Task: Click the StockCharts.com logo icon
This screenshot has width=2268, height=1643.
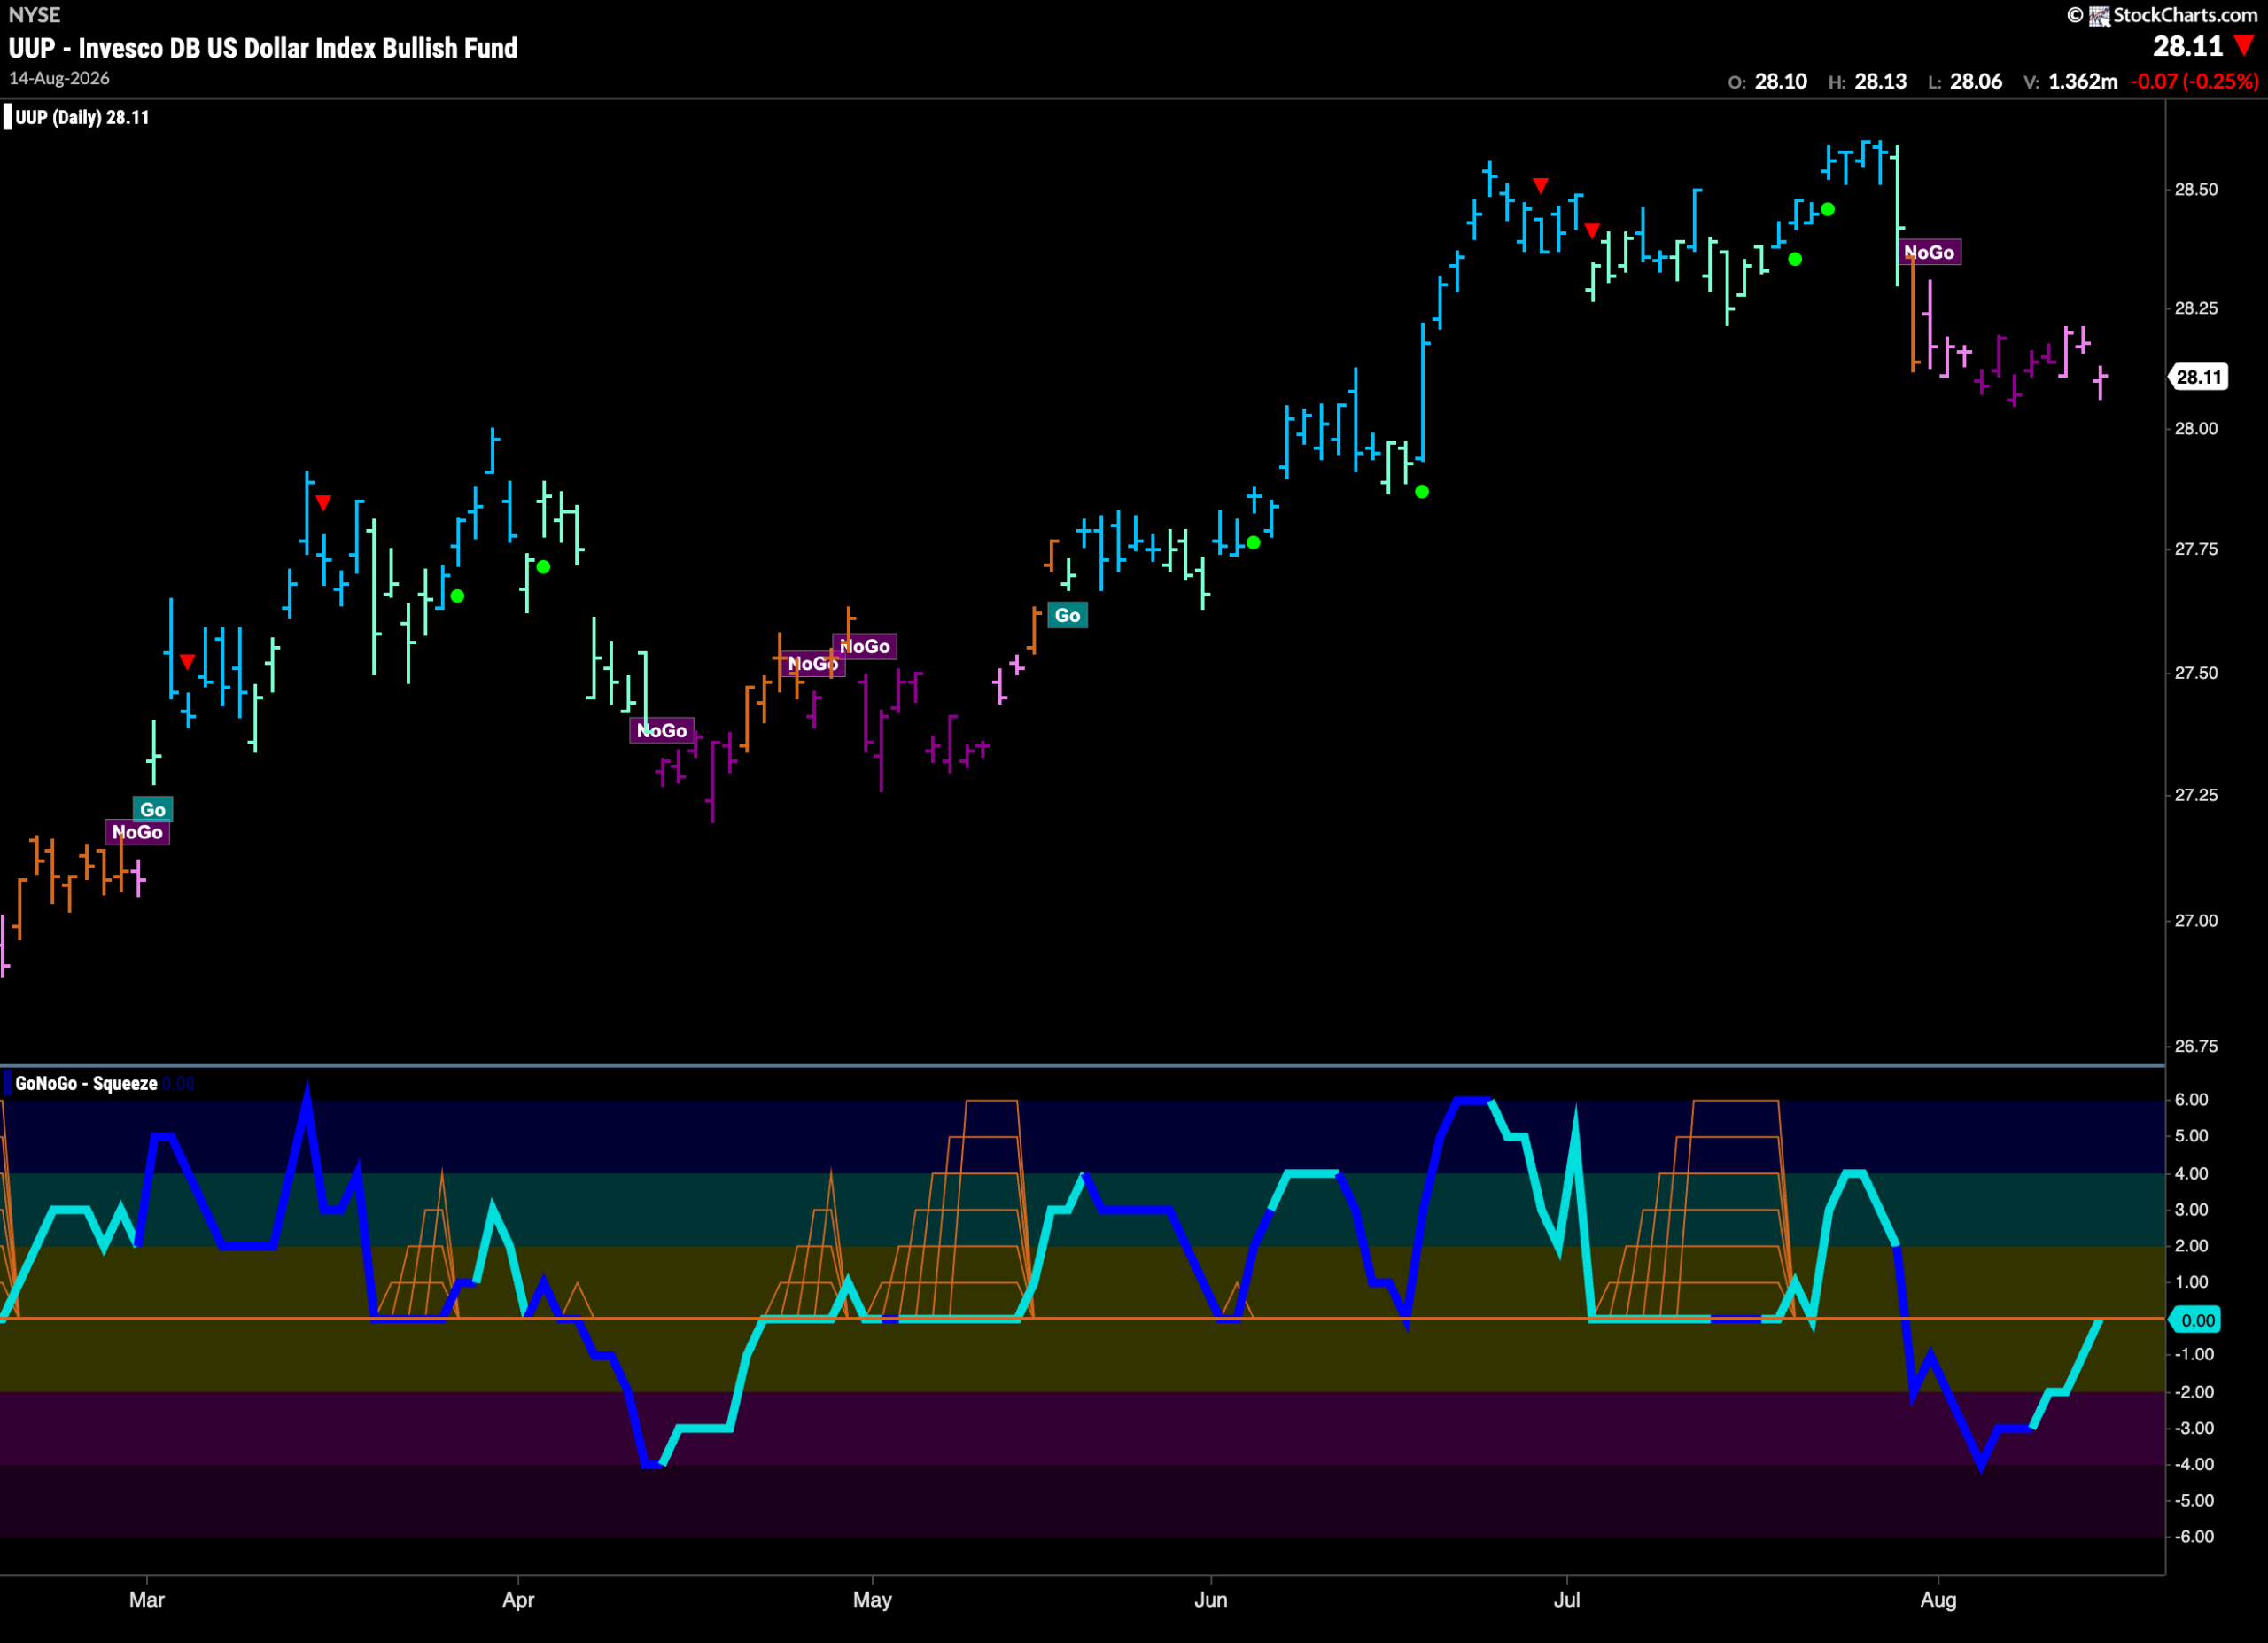Action: 2100,15
